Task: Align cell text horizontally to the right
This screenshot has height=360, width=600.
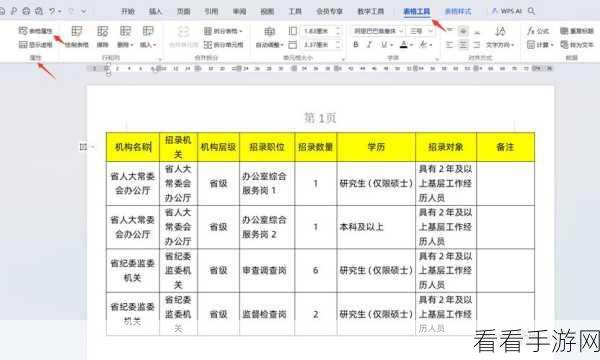Action: tap(477, 45)
